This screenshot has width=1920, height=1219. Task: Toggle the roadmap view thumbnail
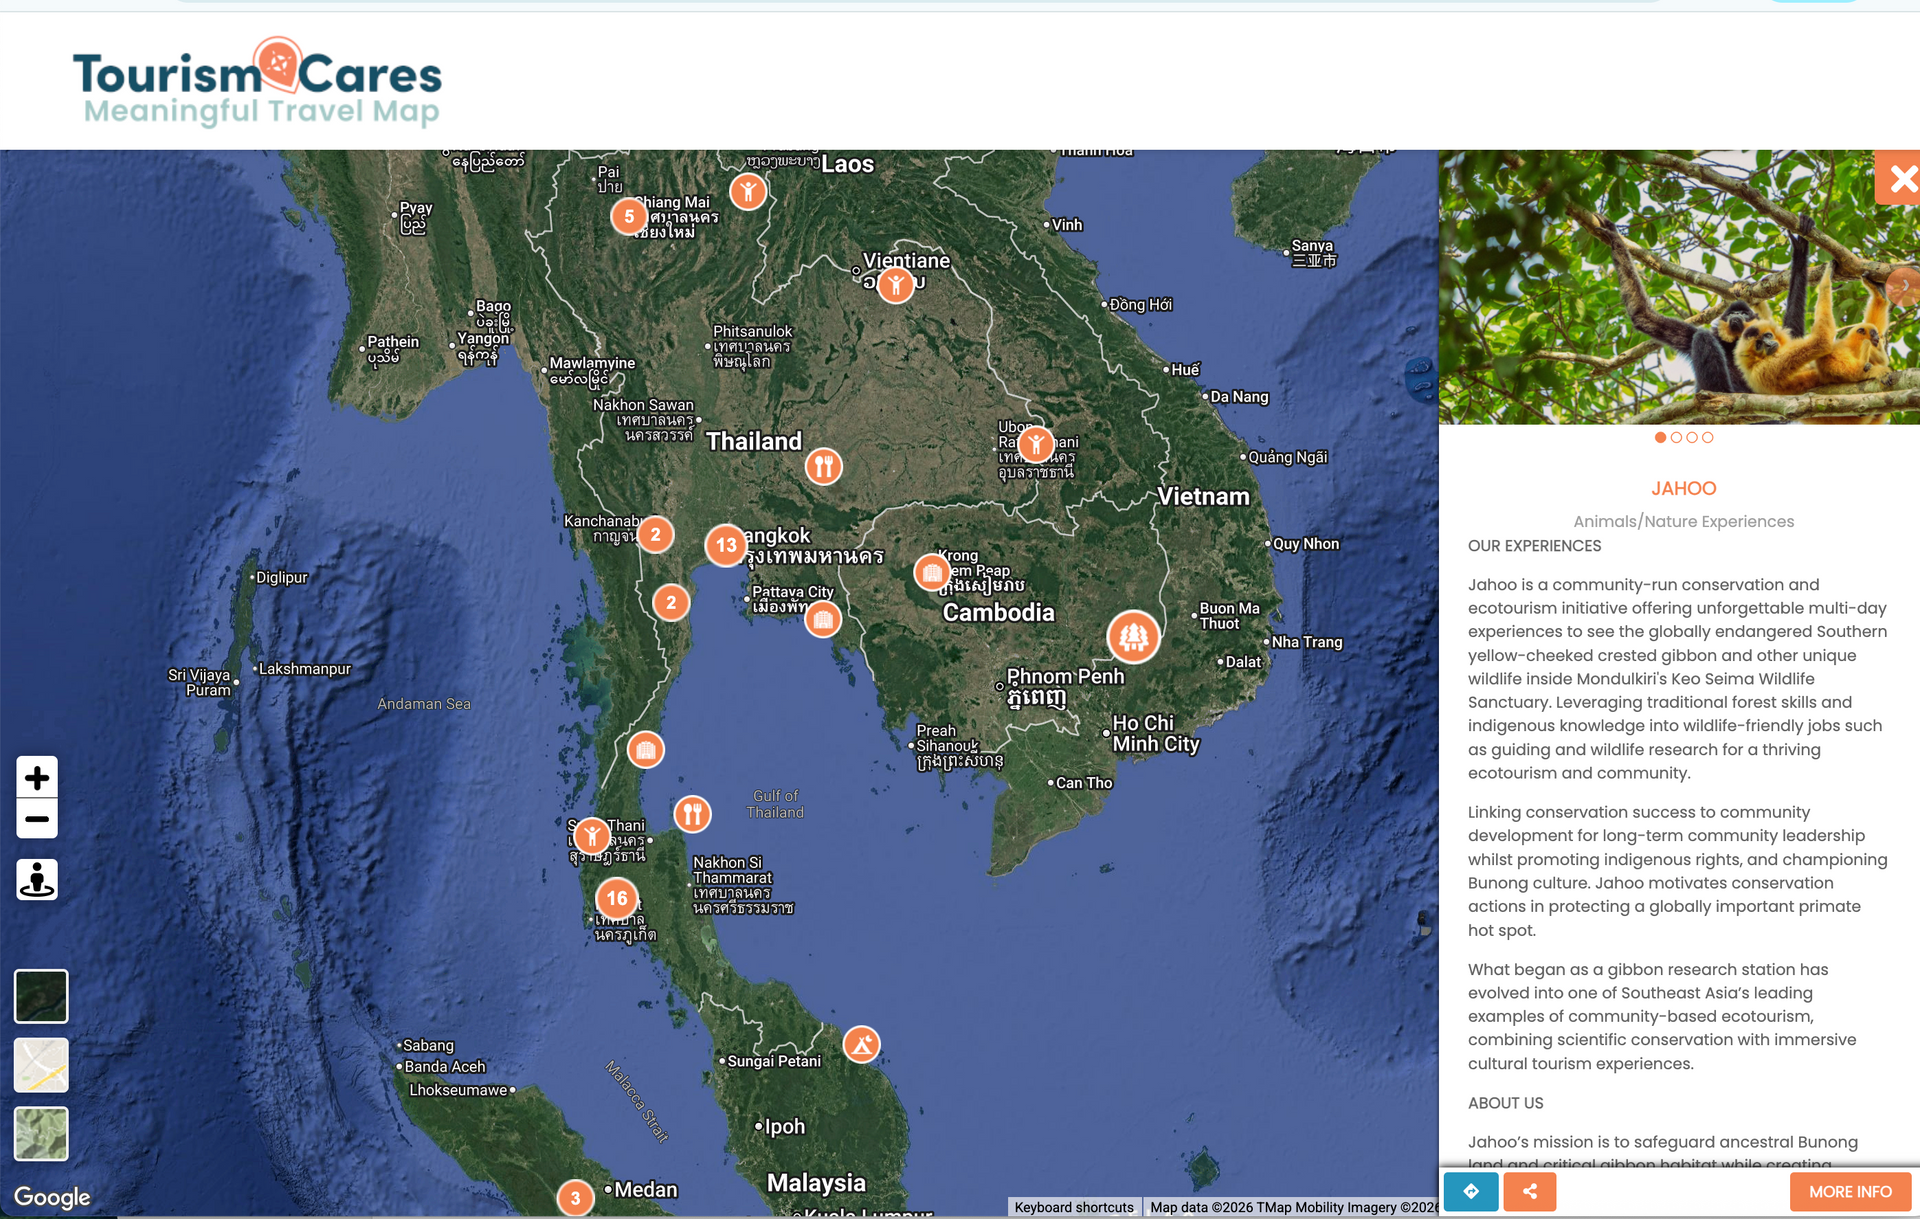tap(40, 1064)
